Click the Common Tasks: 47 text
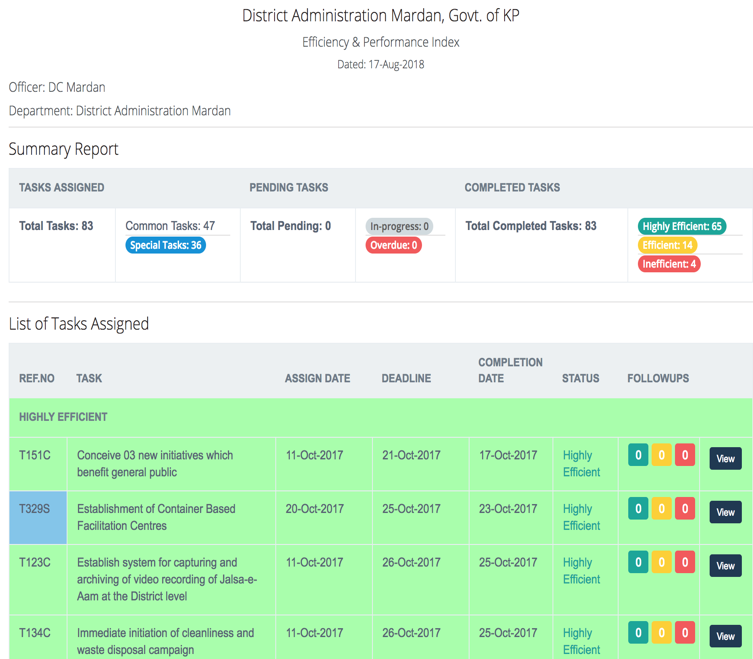 pyautogui.click(x=170, y=226)
